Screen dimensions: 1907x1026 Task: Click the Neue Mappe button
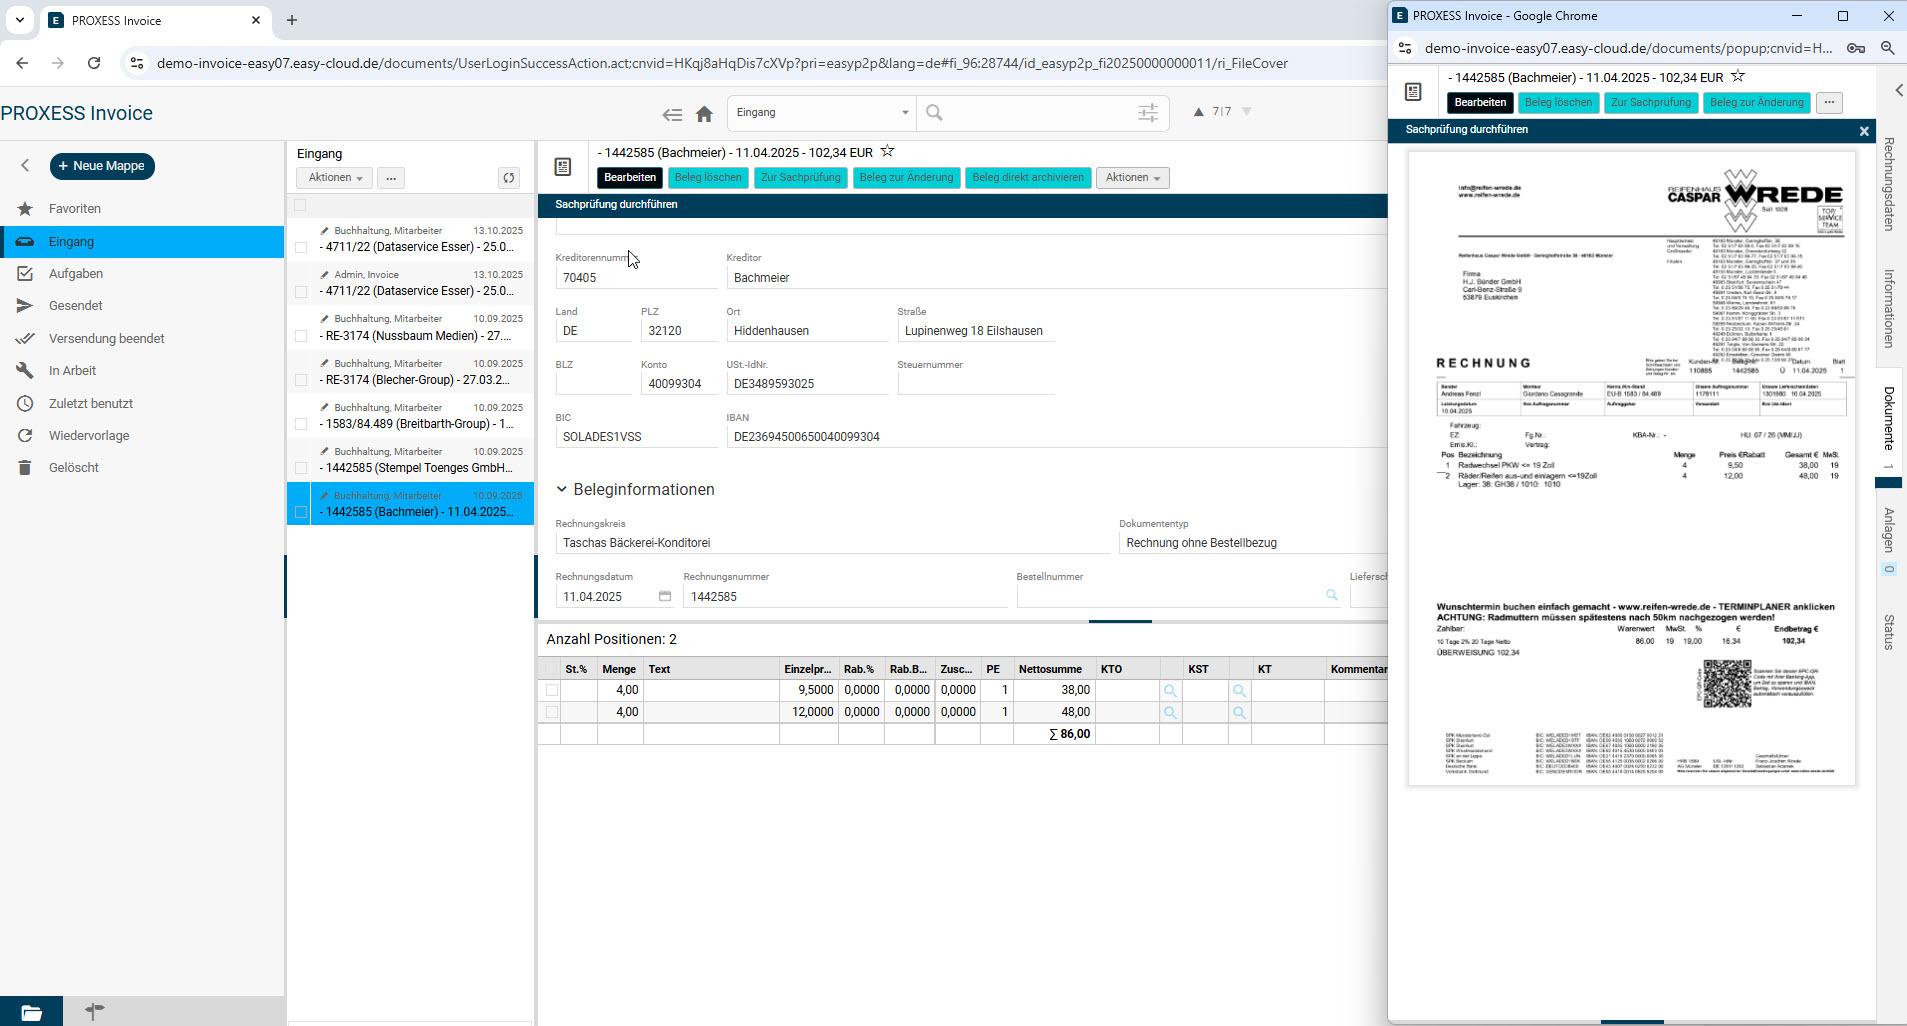[102, 166]
